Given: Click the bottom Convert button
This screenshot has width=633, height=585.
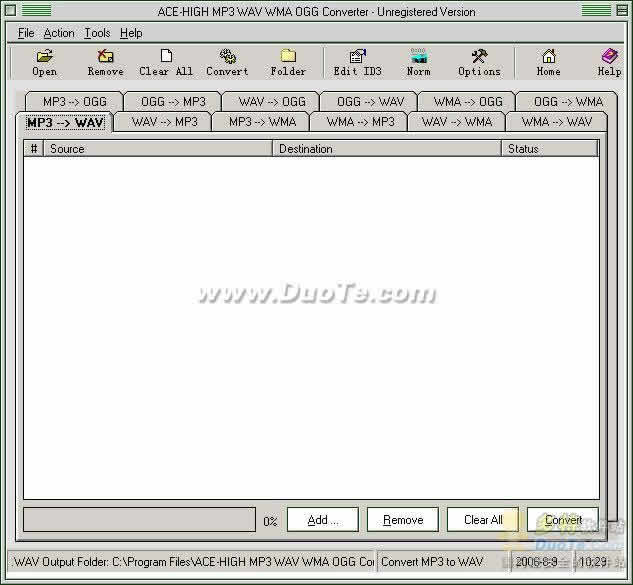Looking at the screenshot, I should coord(563,520).
